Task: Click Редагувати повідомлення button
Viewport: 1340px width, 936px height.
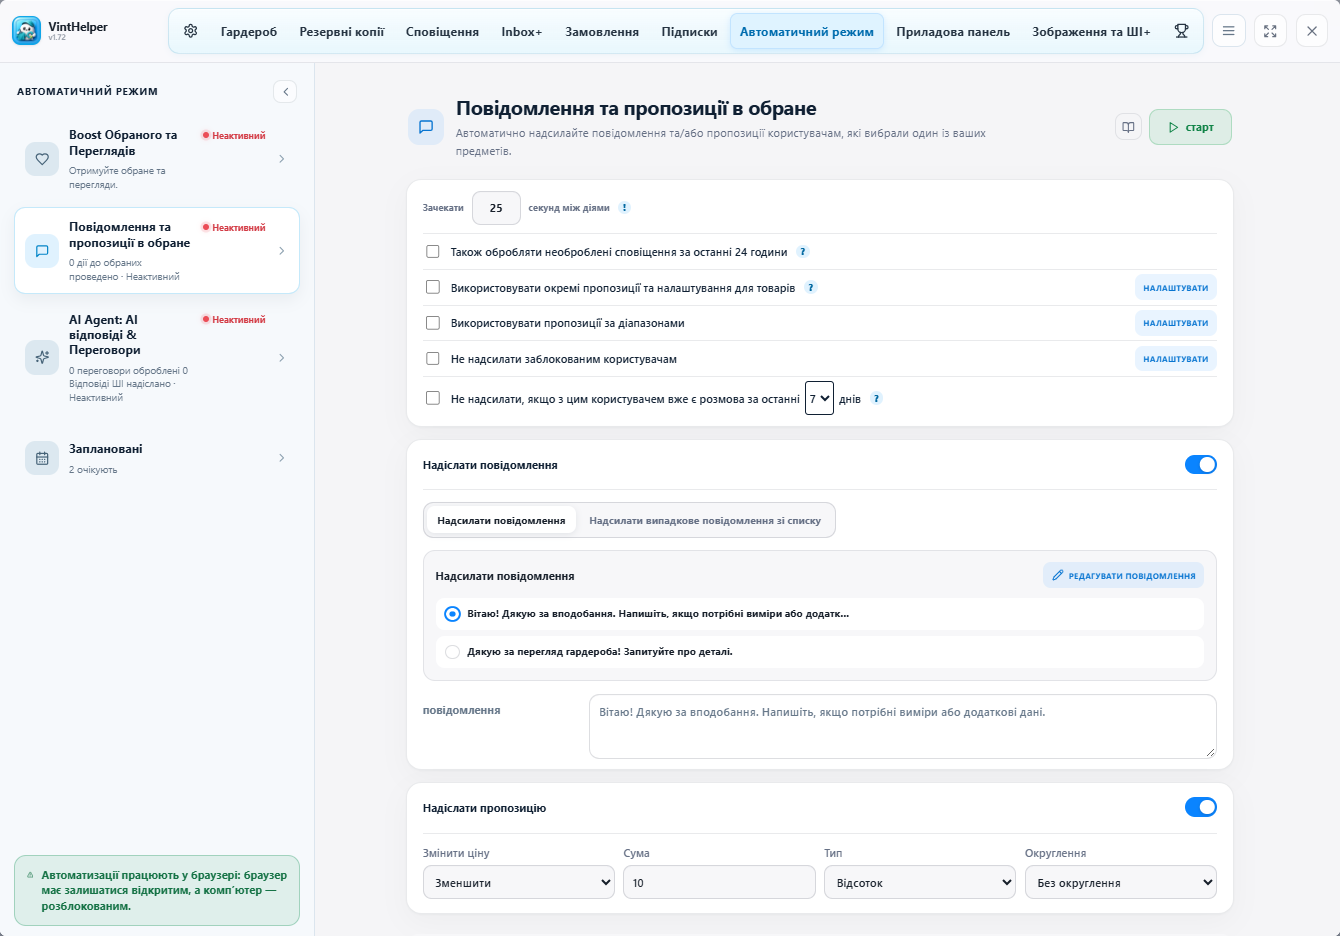Action: tap(1123, 575)
